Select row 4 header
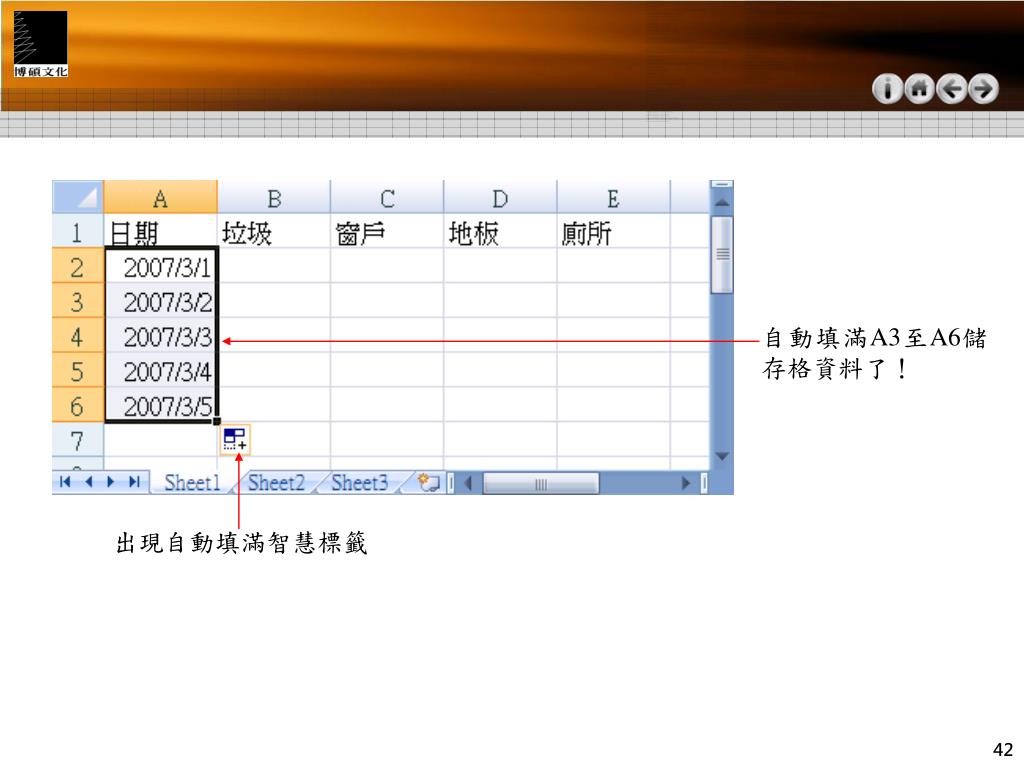Viewport: 1024px width, 768px height. pos(78,335)
